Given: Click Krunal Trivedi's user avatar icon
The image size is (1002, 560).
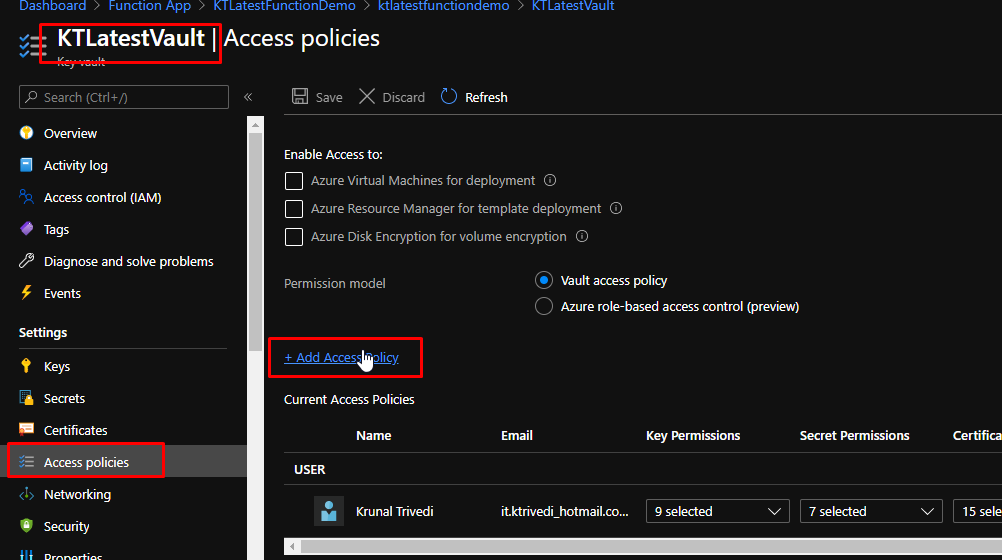Looking at the screenshot, I should pos(328,511).
